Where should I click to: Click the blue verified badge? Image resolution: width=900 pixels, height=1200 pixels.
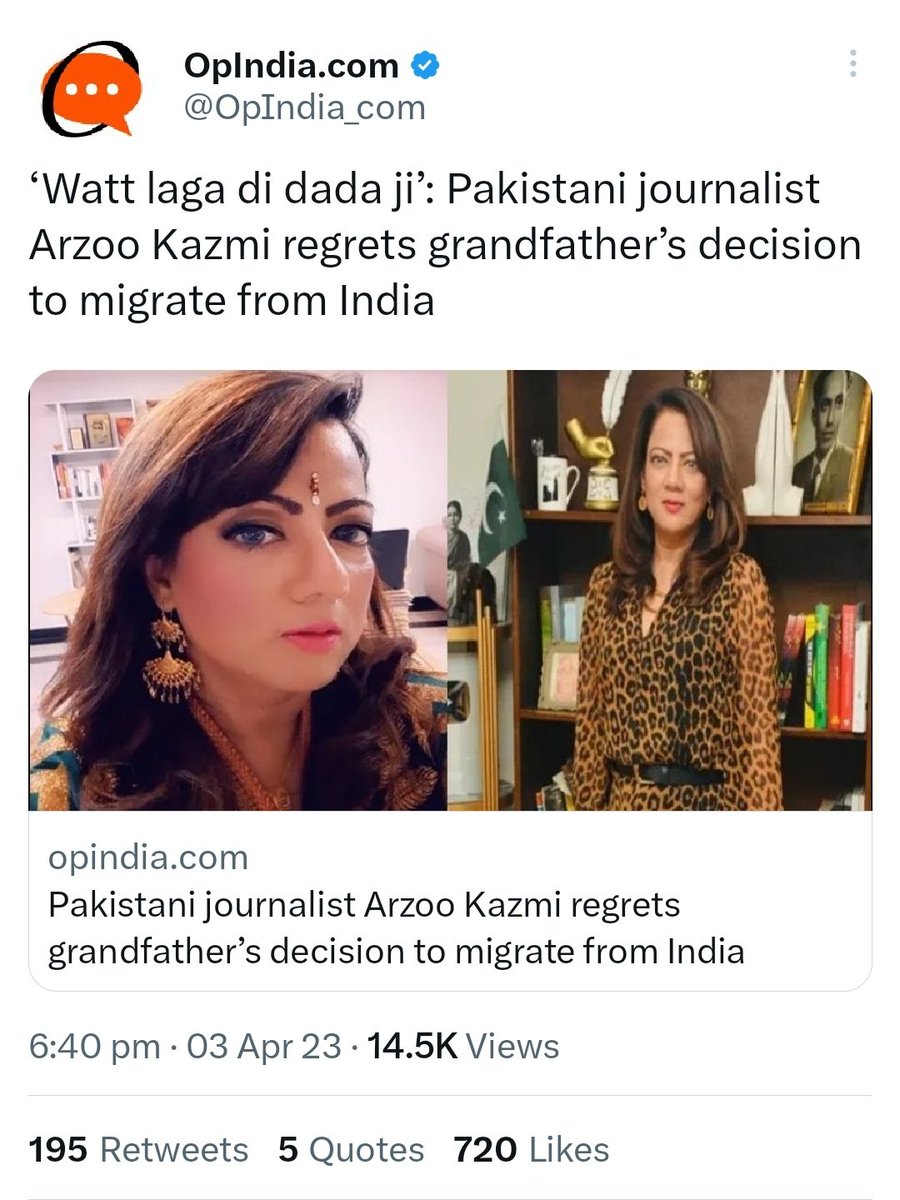tap(424, 67)
